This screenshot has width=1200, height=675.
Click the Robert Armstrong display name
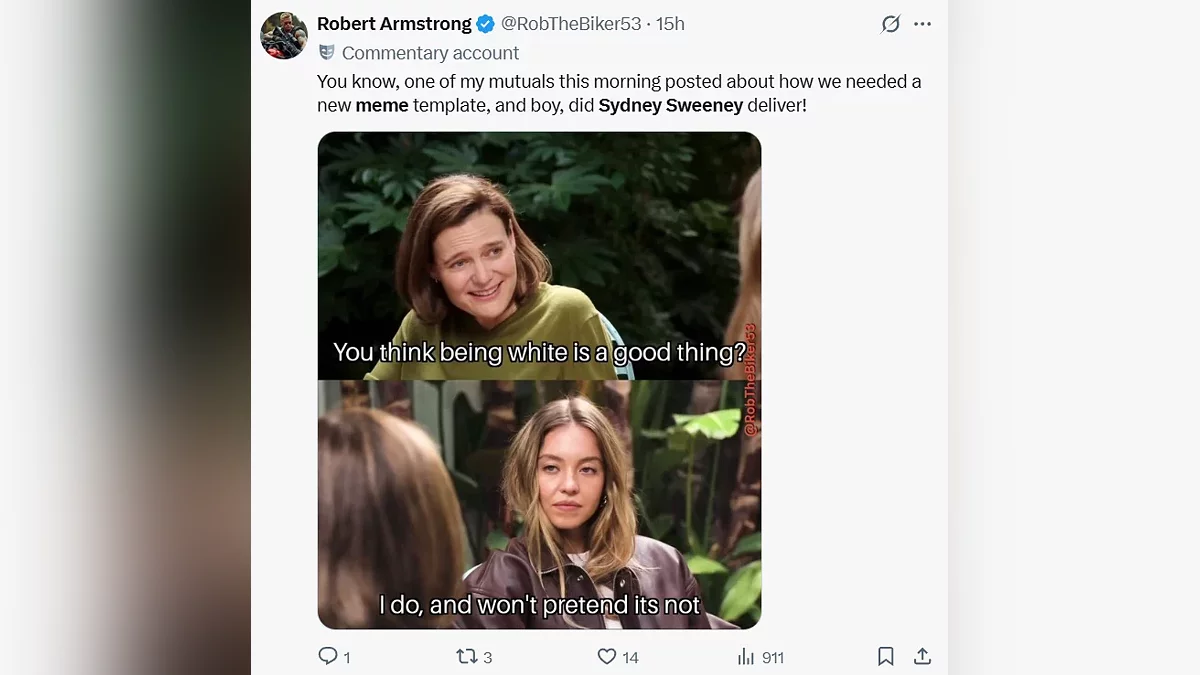tap(394, 24)
